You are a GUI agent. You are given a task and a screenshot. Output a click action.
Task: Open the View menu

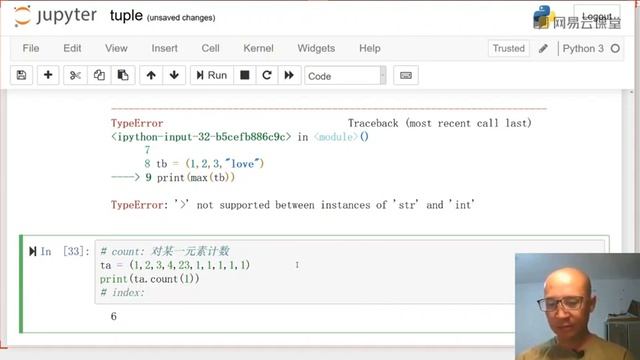(116, 48)
